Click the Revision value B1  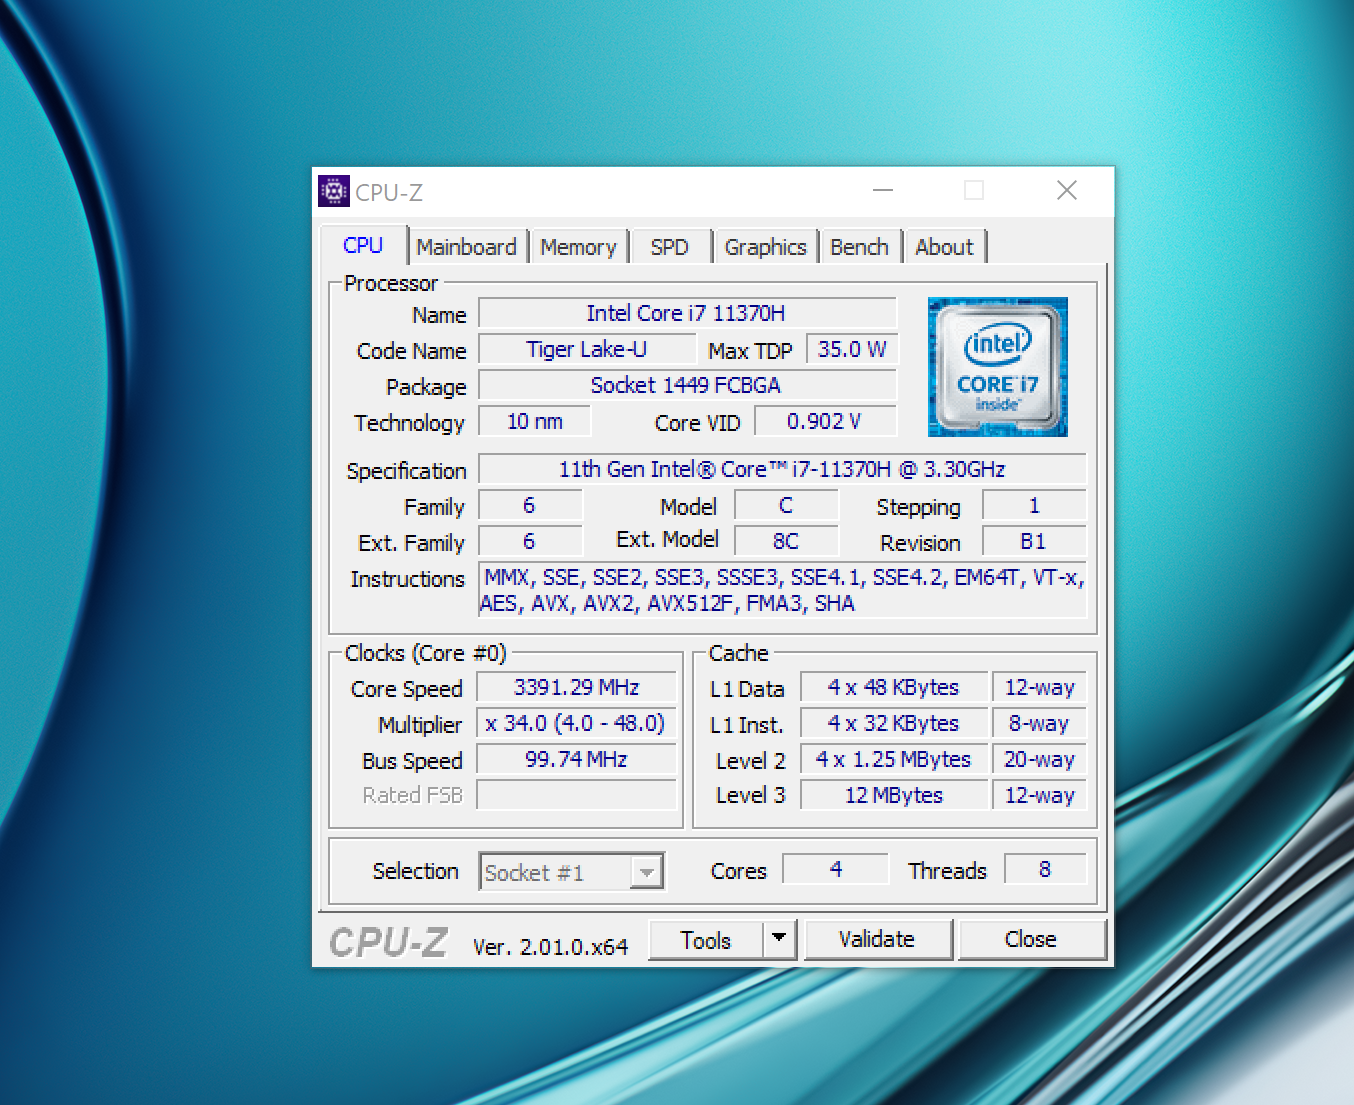coord(1034,541)
